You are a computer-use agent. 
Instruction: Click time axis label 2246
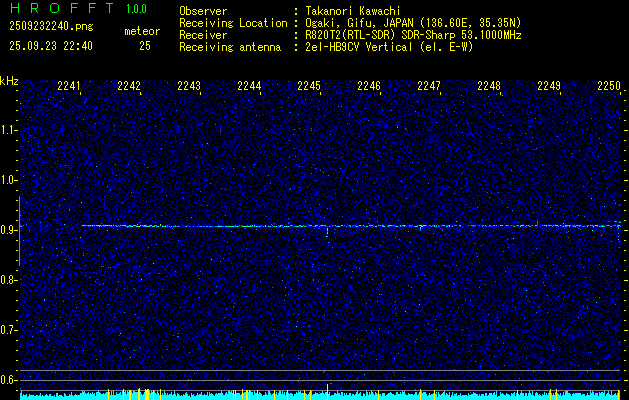(369, 86)
